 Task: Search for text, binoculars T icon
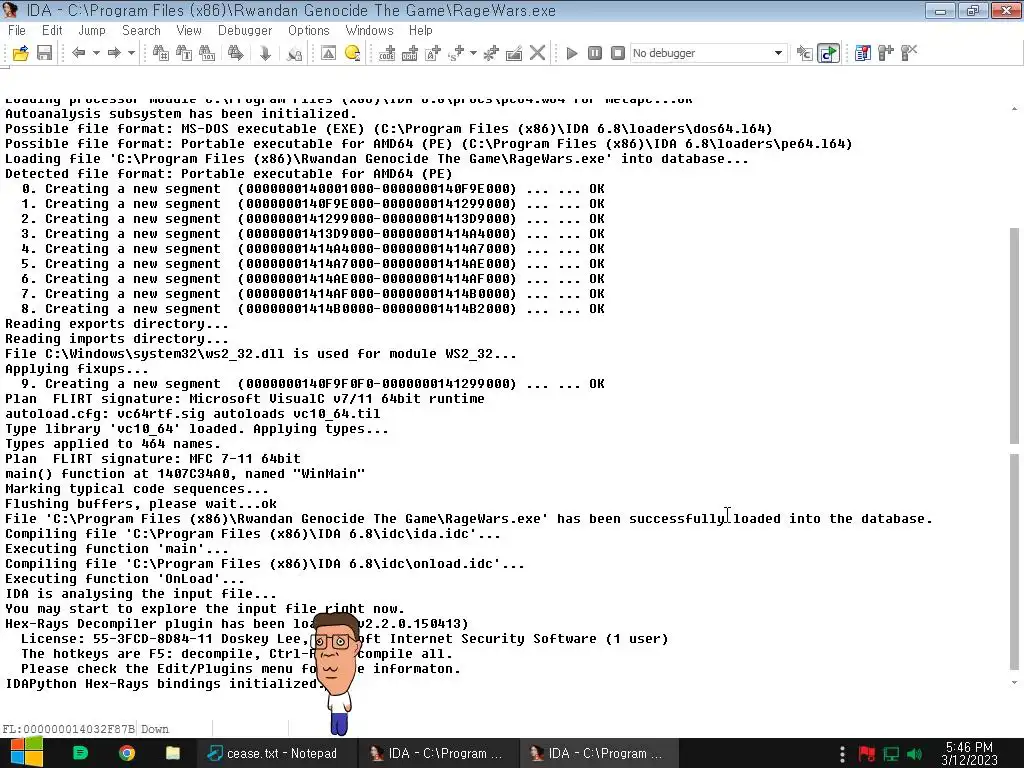point(184,53)
